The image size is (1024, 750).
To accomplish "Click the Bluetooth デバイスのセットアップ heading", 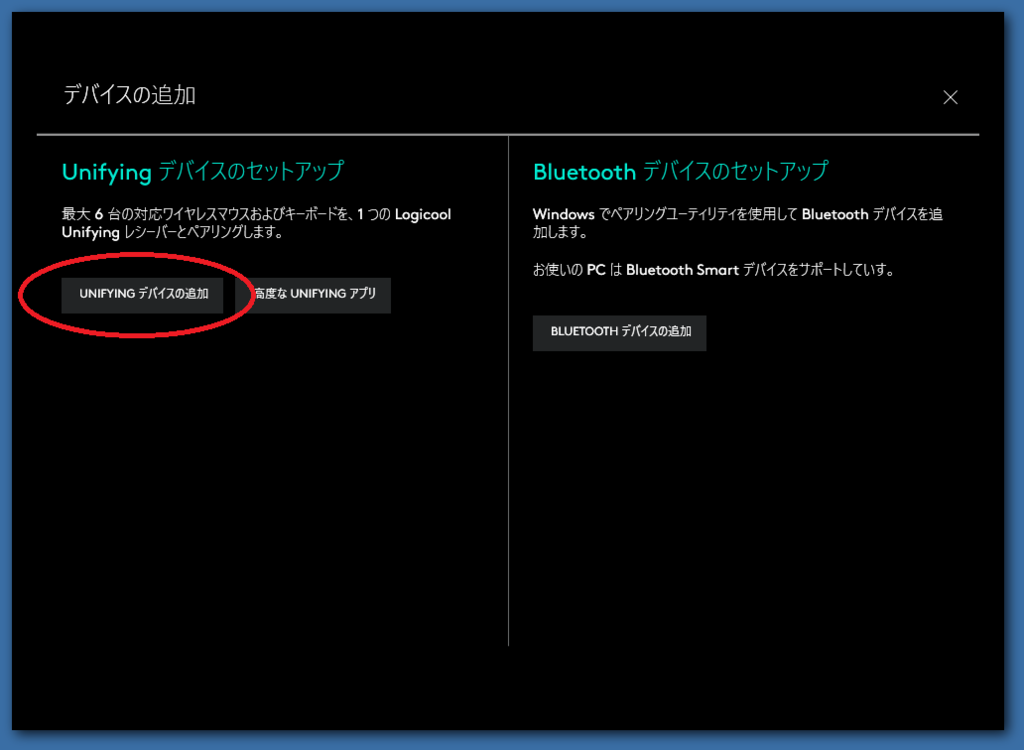I will [680, 172].
